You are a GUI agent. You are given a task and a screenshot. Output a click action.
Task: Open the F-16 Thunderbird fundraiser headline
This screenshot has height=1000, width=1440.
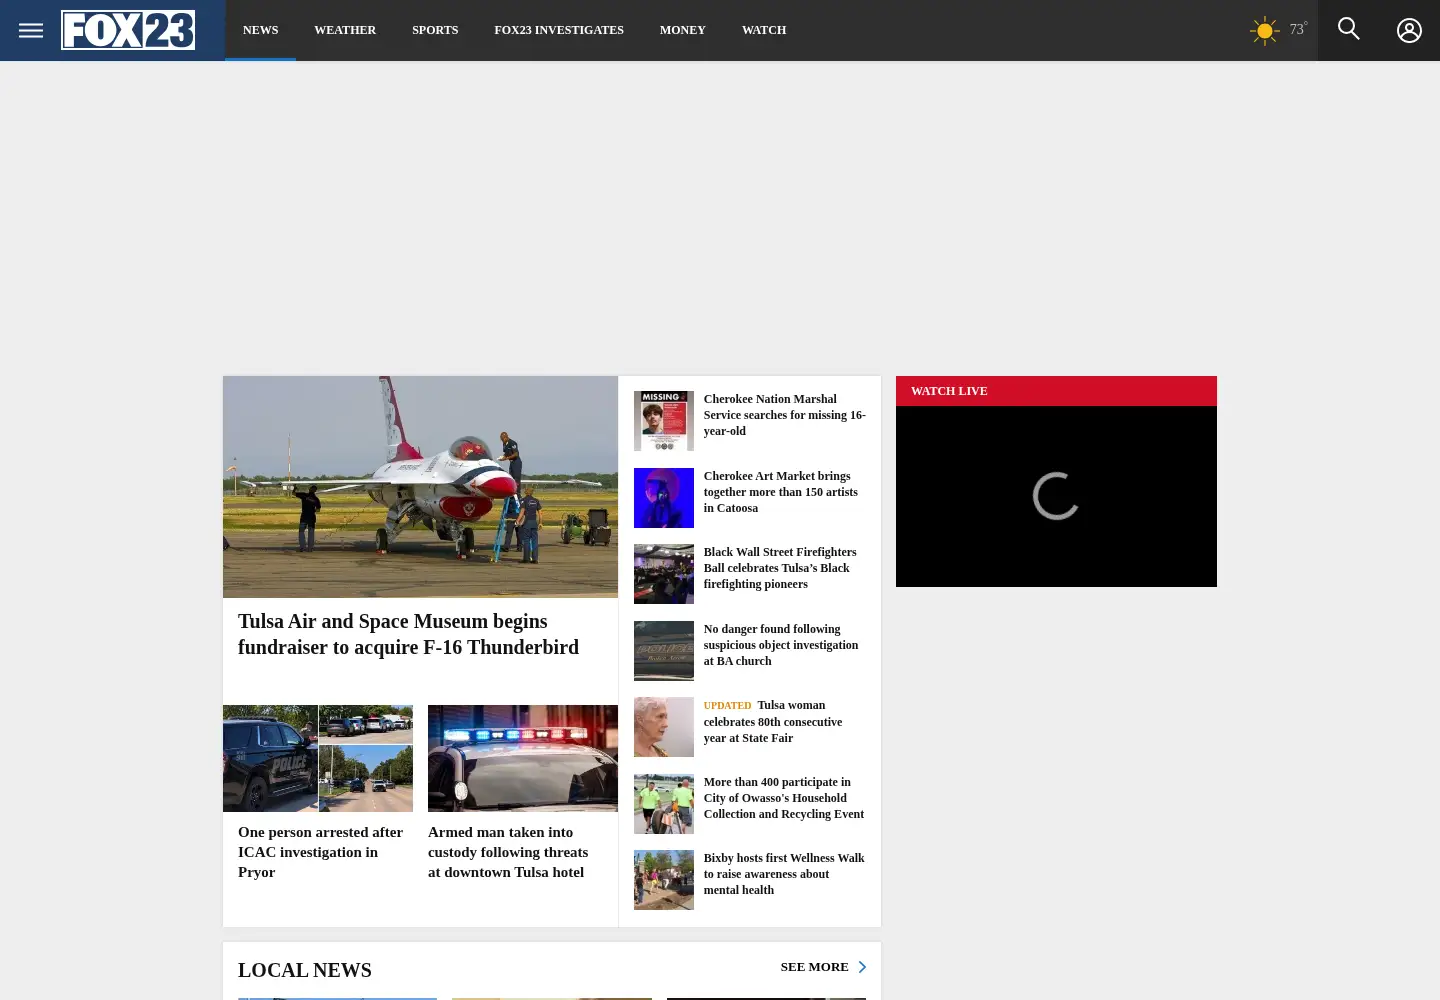pos(408,634)
